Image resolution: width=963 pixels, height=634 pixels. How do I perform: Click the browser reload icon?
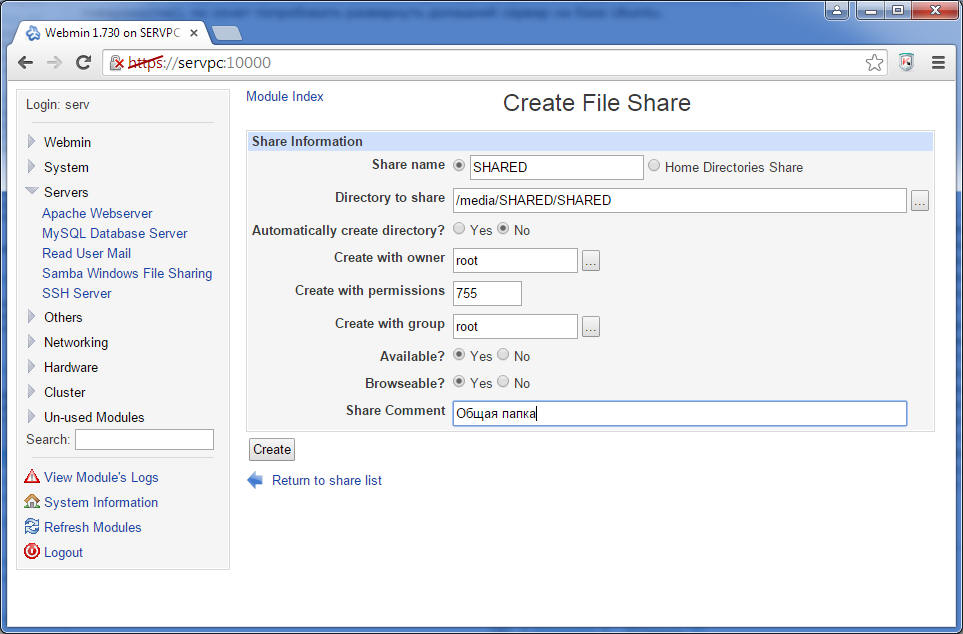(83, 63)
